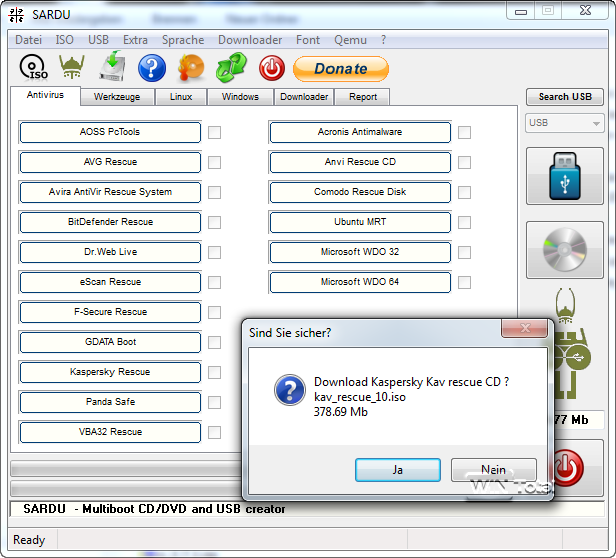Viewport: 616px width, 558px height.
Task: Expand the USB drive dropdown
Action: tap(565, 123)
